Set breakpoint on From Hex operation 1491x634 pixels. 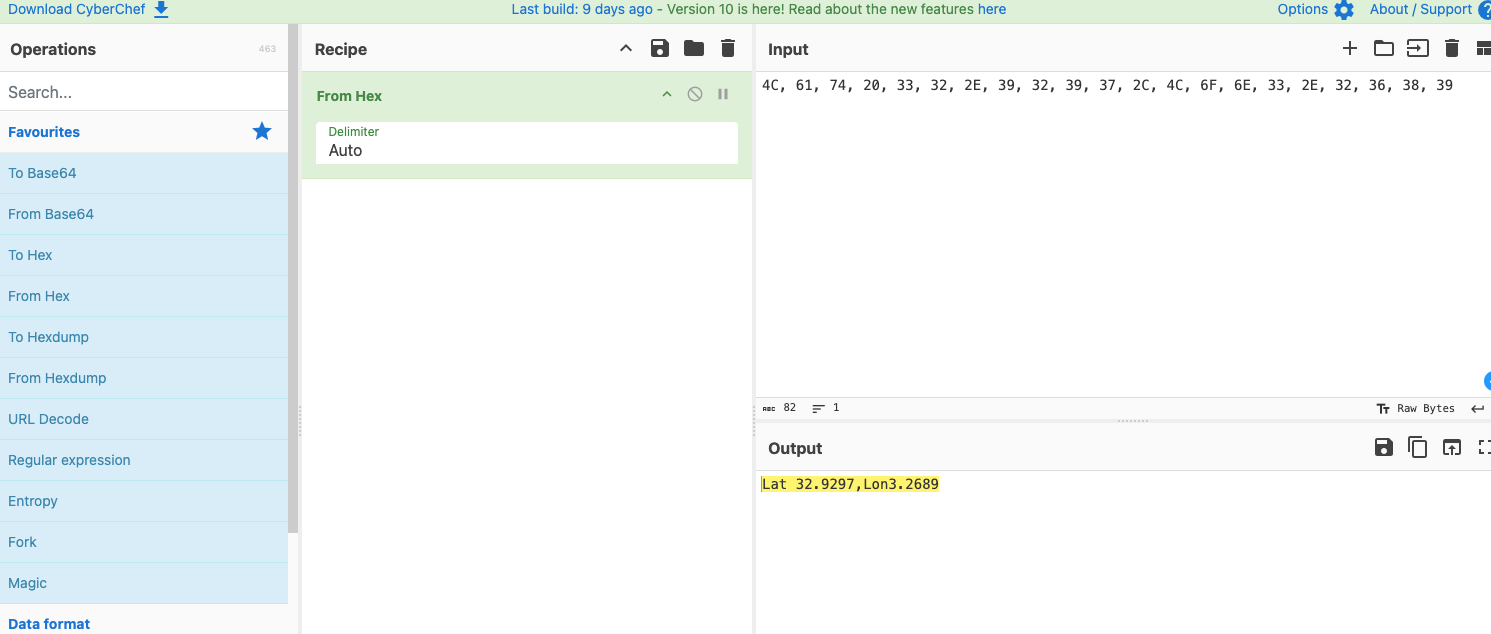723,95
